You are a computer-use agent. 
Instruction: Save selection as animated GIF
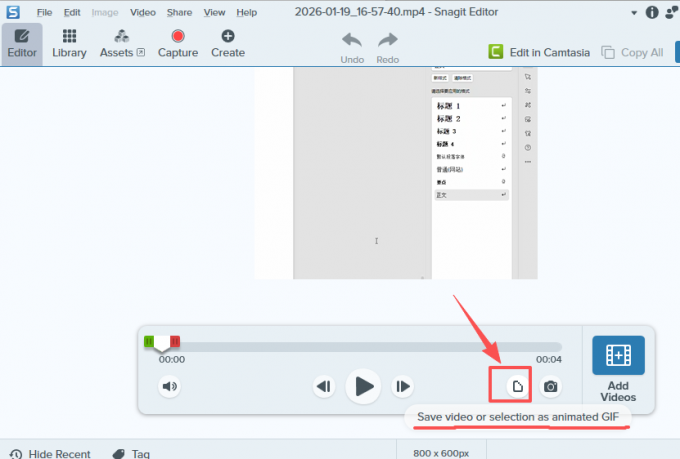pyautogui.click(x=517, y=386)
